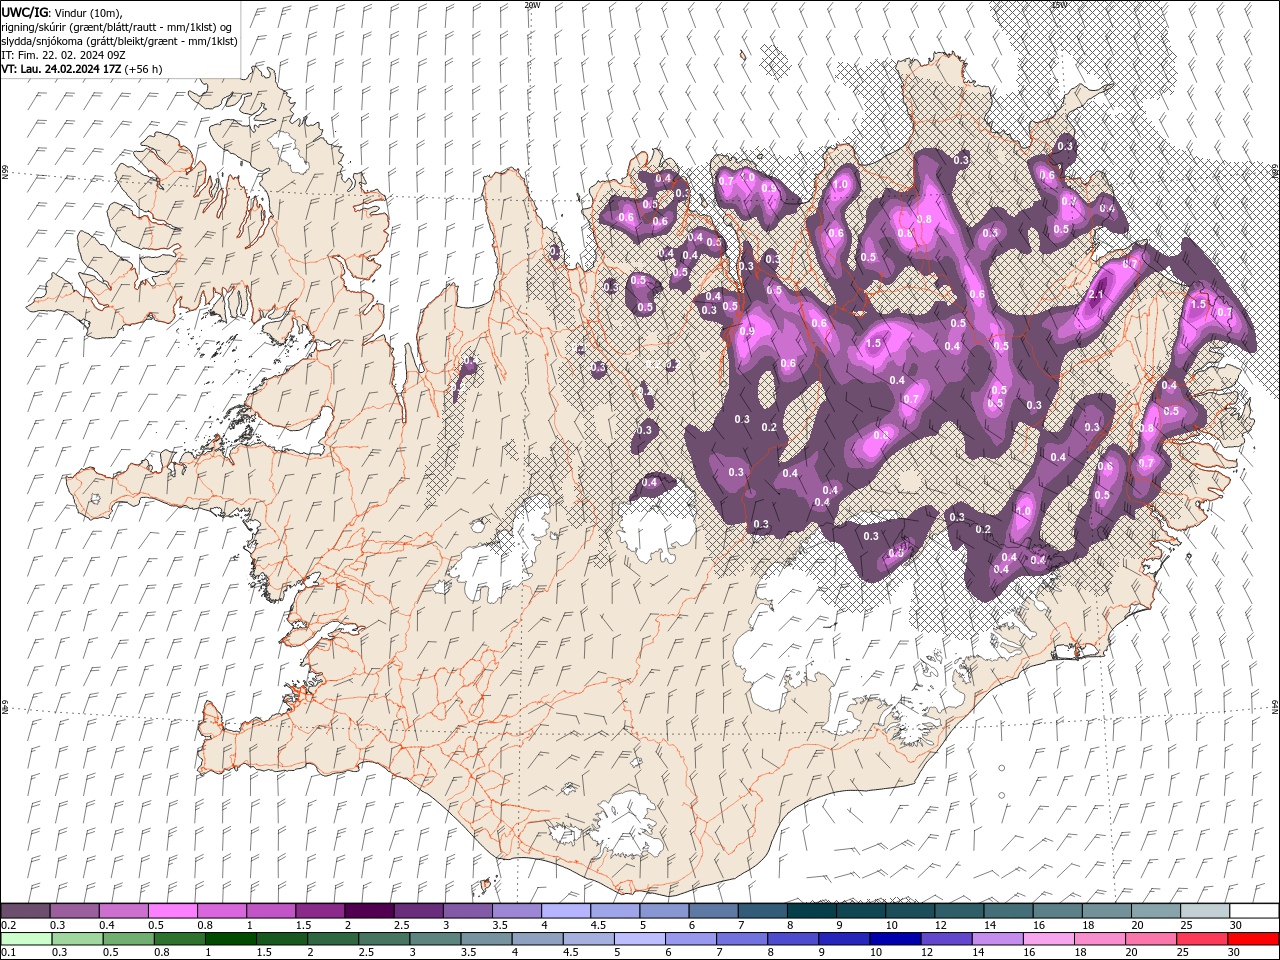
Task: Click the '64N' latitude label on right edge
Action: pos(1274,707)
